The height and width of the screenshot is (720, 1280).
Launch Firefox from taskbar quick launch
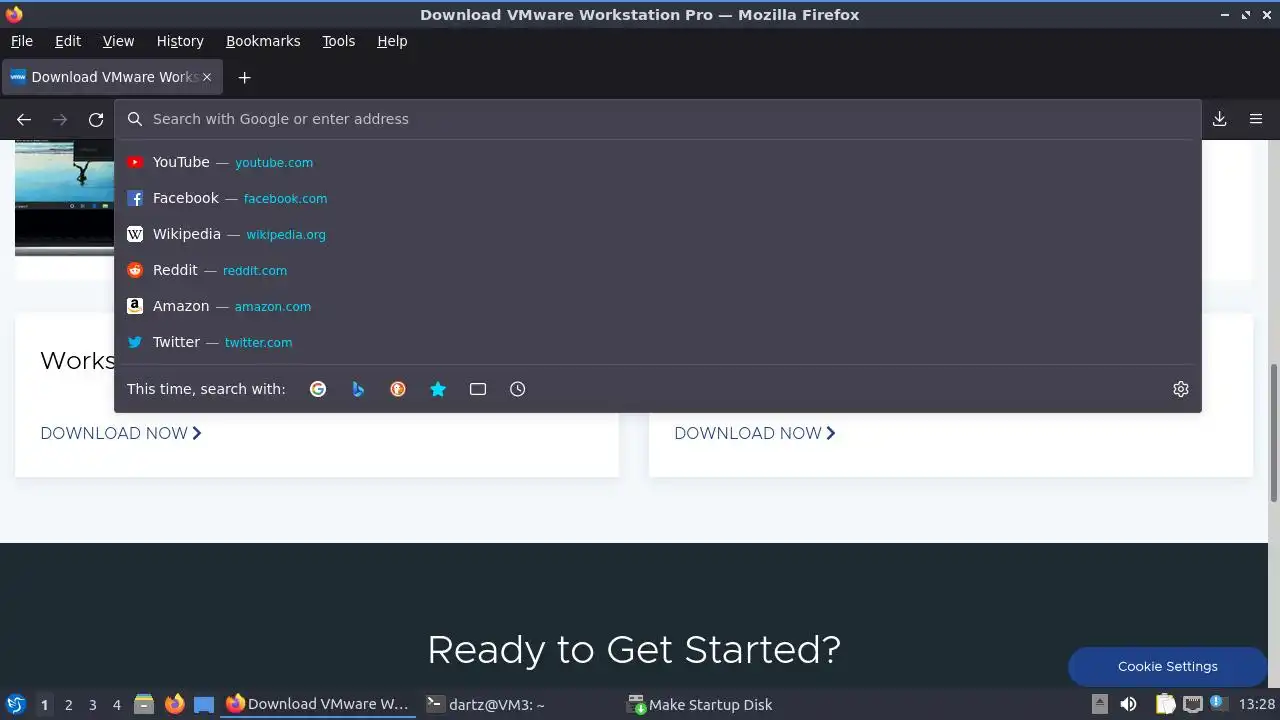[x=174, y=704]
